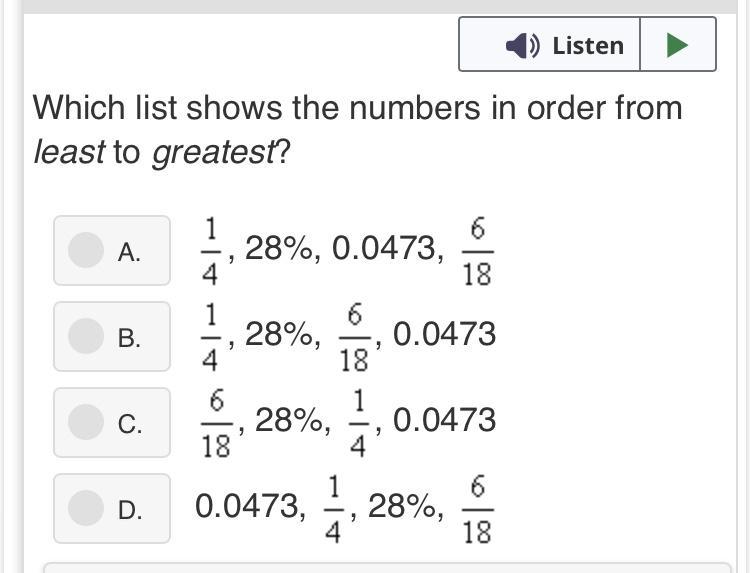Click the italic word "greatest" in the question
This screenshot has width=750, height=573.
[213, 153]
